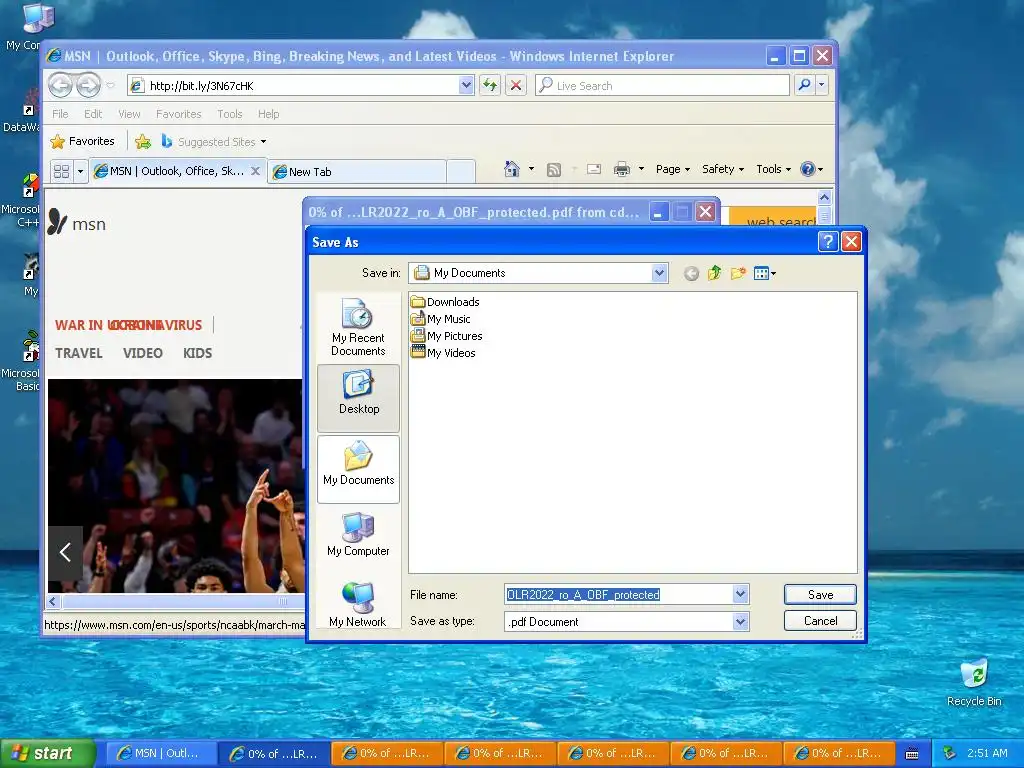
Task: Click the system tray clock
Action: (x=987, y=753)
